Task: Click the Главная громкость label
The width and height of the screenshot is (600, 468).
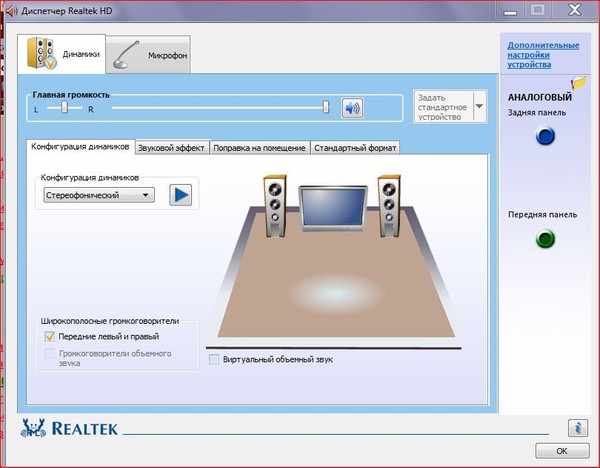Action: 71,95
